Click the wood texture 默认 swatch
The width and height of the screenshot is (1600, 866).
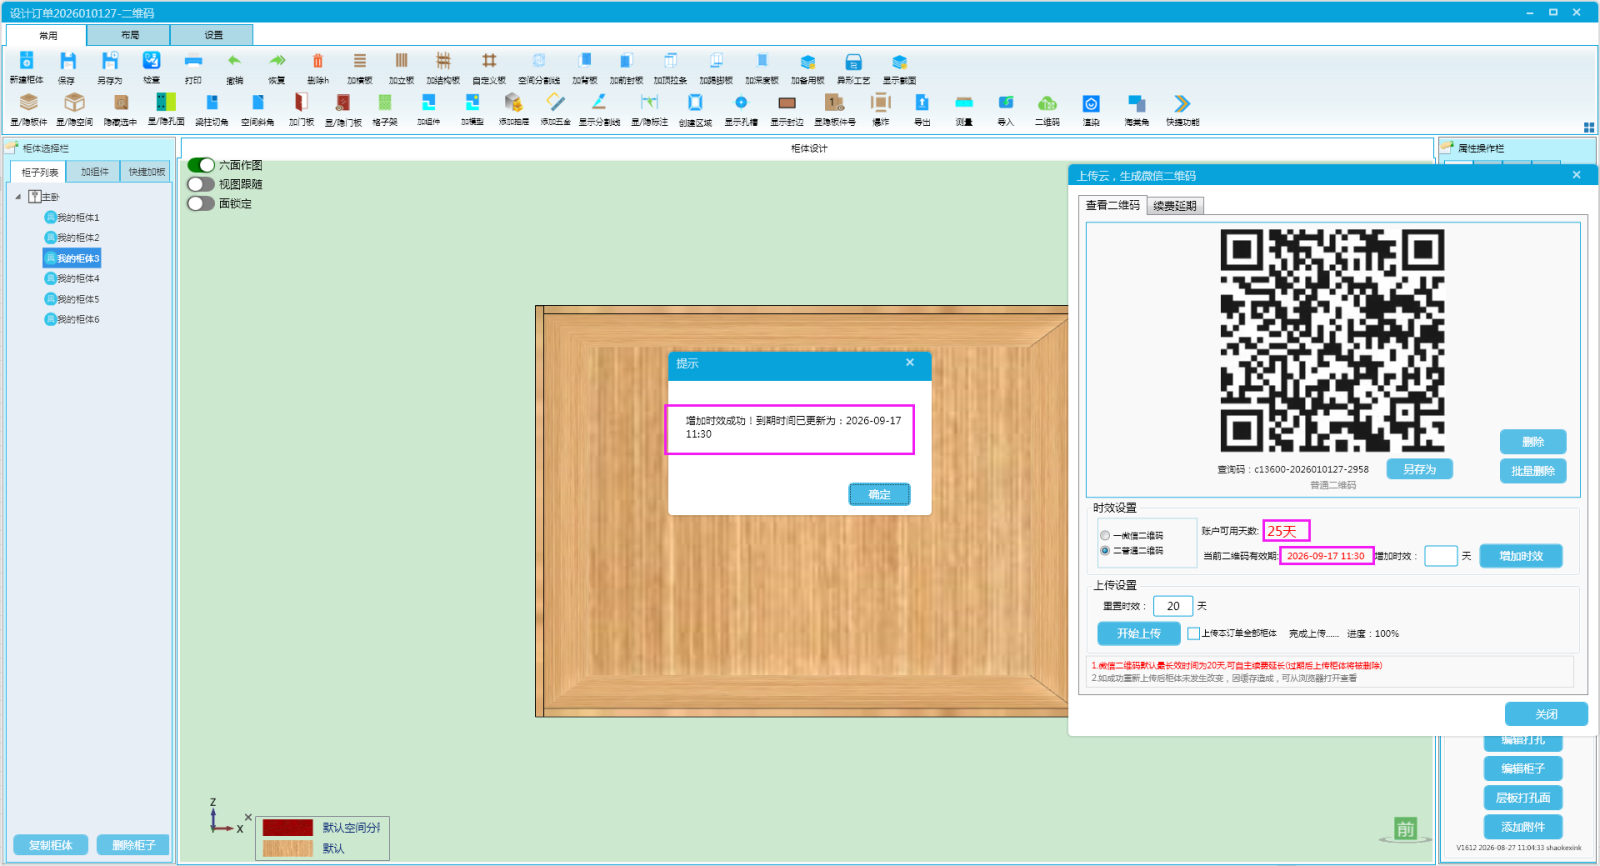tap(288, 848)
